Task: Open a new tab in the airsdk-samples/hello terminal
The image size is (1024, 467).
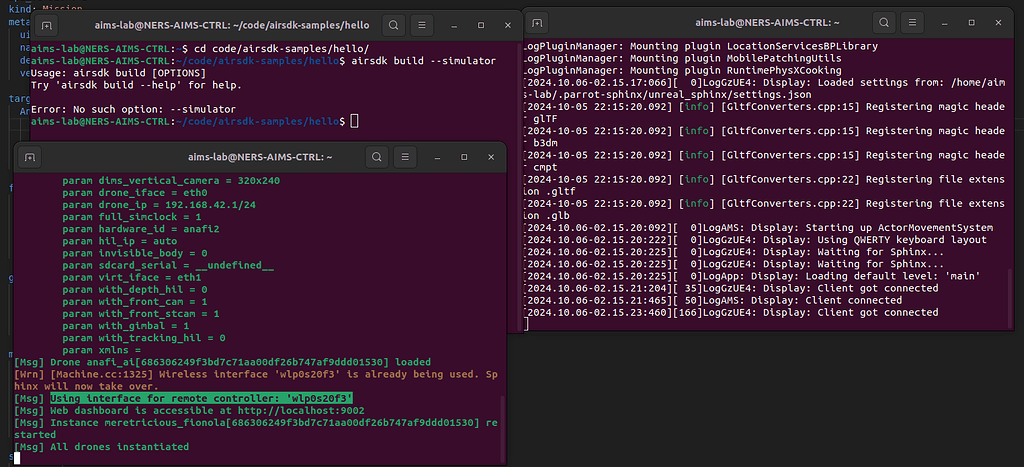Action: [47, 24]
